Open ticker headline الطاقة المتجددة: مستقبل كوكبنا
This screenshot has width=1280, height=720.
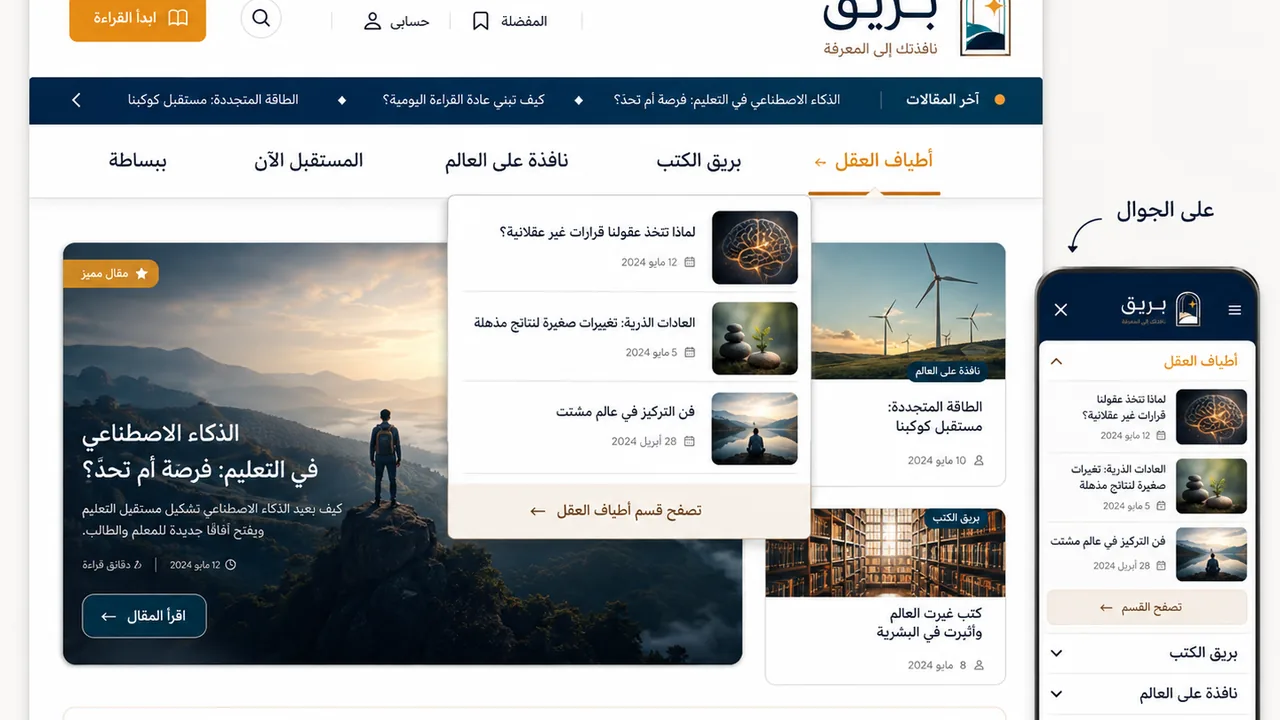click(213, 100)
